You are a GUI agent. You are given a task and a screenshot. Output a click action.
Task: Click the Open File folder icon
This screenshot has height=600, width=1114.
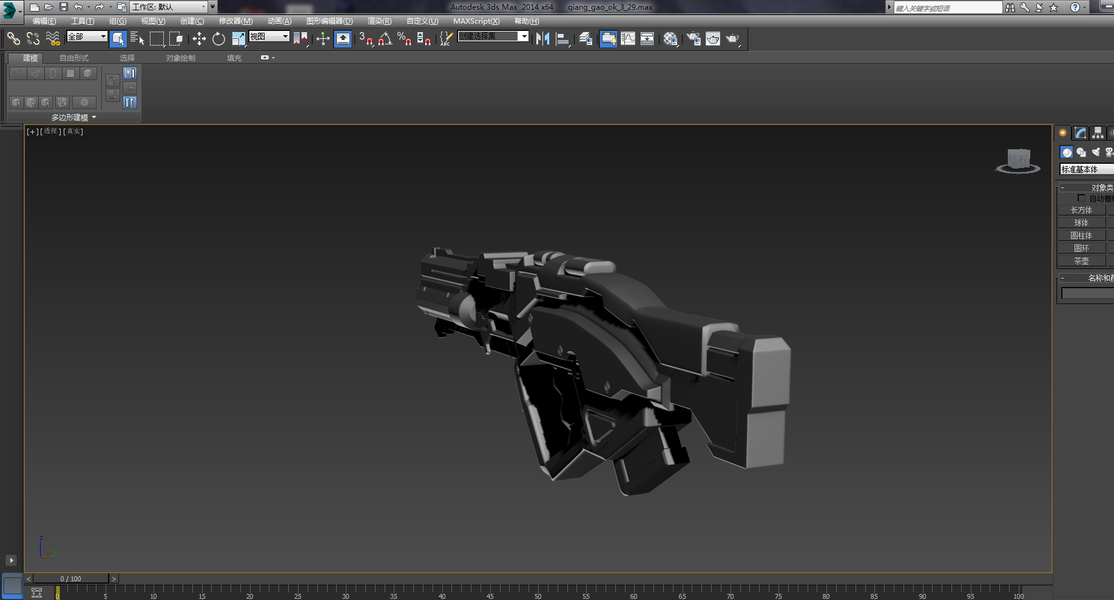[48, 7]
